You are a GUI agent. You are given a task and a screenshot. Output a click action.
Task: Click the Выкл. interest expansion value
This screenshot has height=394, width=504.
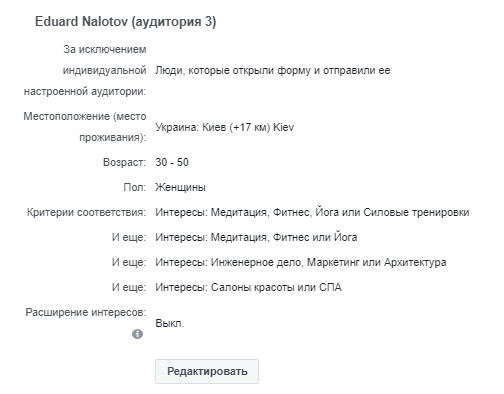click(170, 323)
